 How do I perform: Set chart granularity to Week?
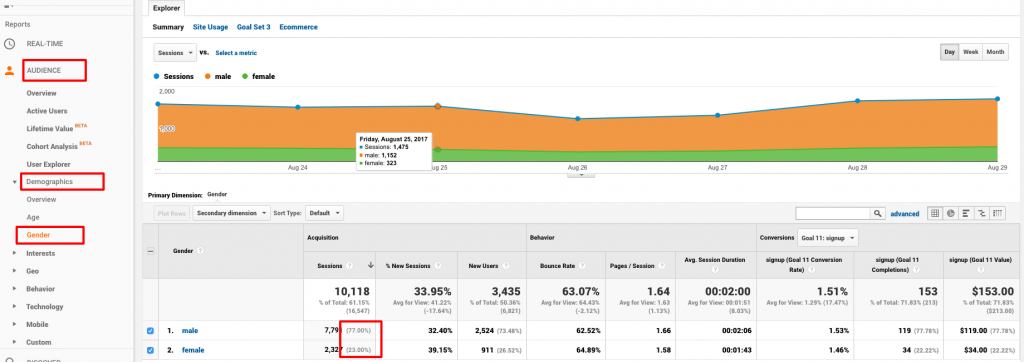pos(970,52)
